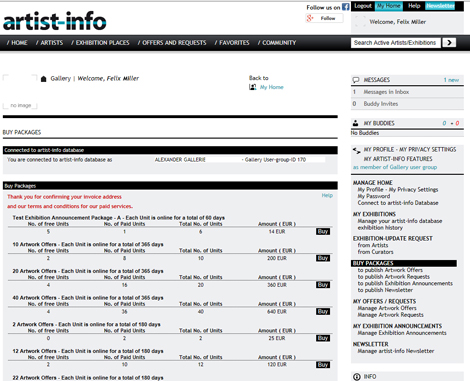Open Manage Artwork Requests
The width and height of the screenshot is (470, 381).
[x=390, y=315]
